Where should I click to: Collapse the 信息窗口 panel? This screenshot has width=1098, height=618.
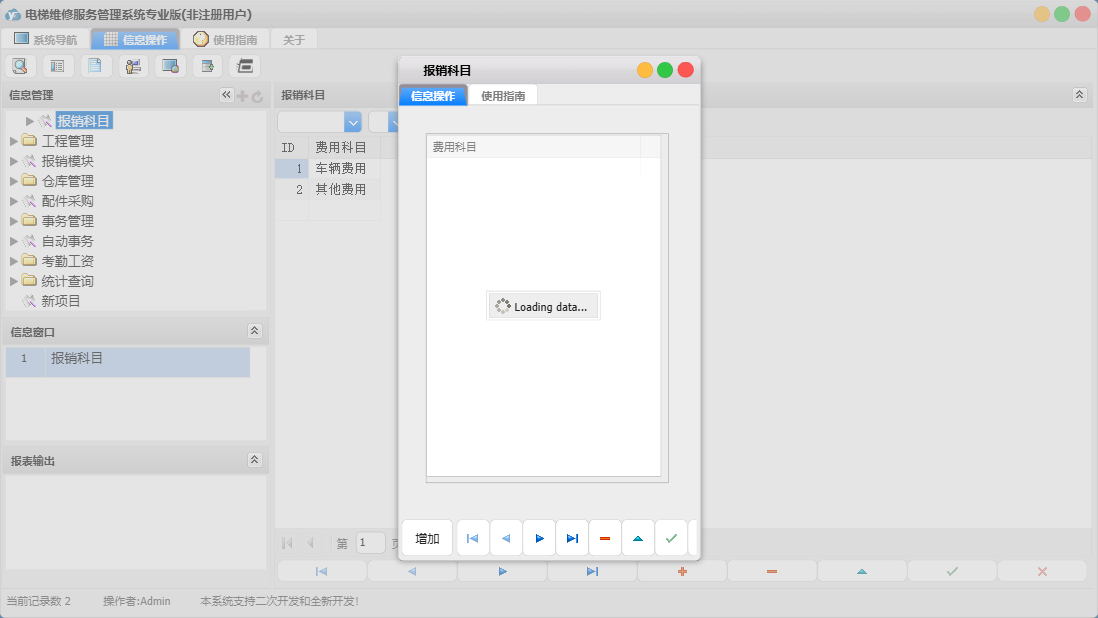254,331
